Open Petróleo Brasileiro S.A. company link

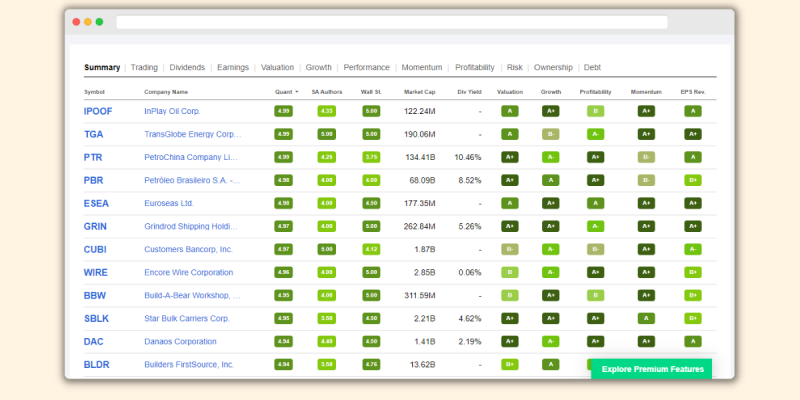192,180
